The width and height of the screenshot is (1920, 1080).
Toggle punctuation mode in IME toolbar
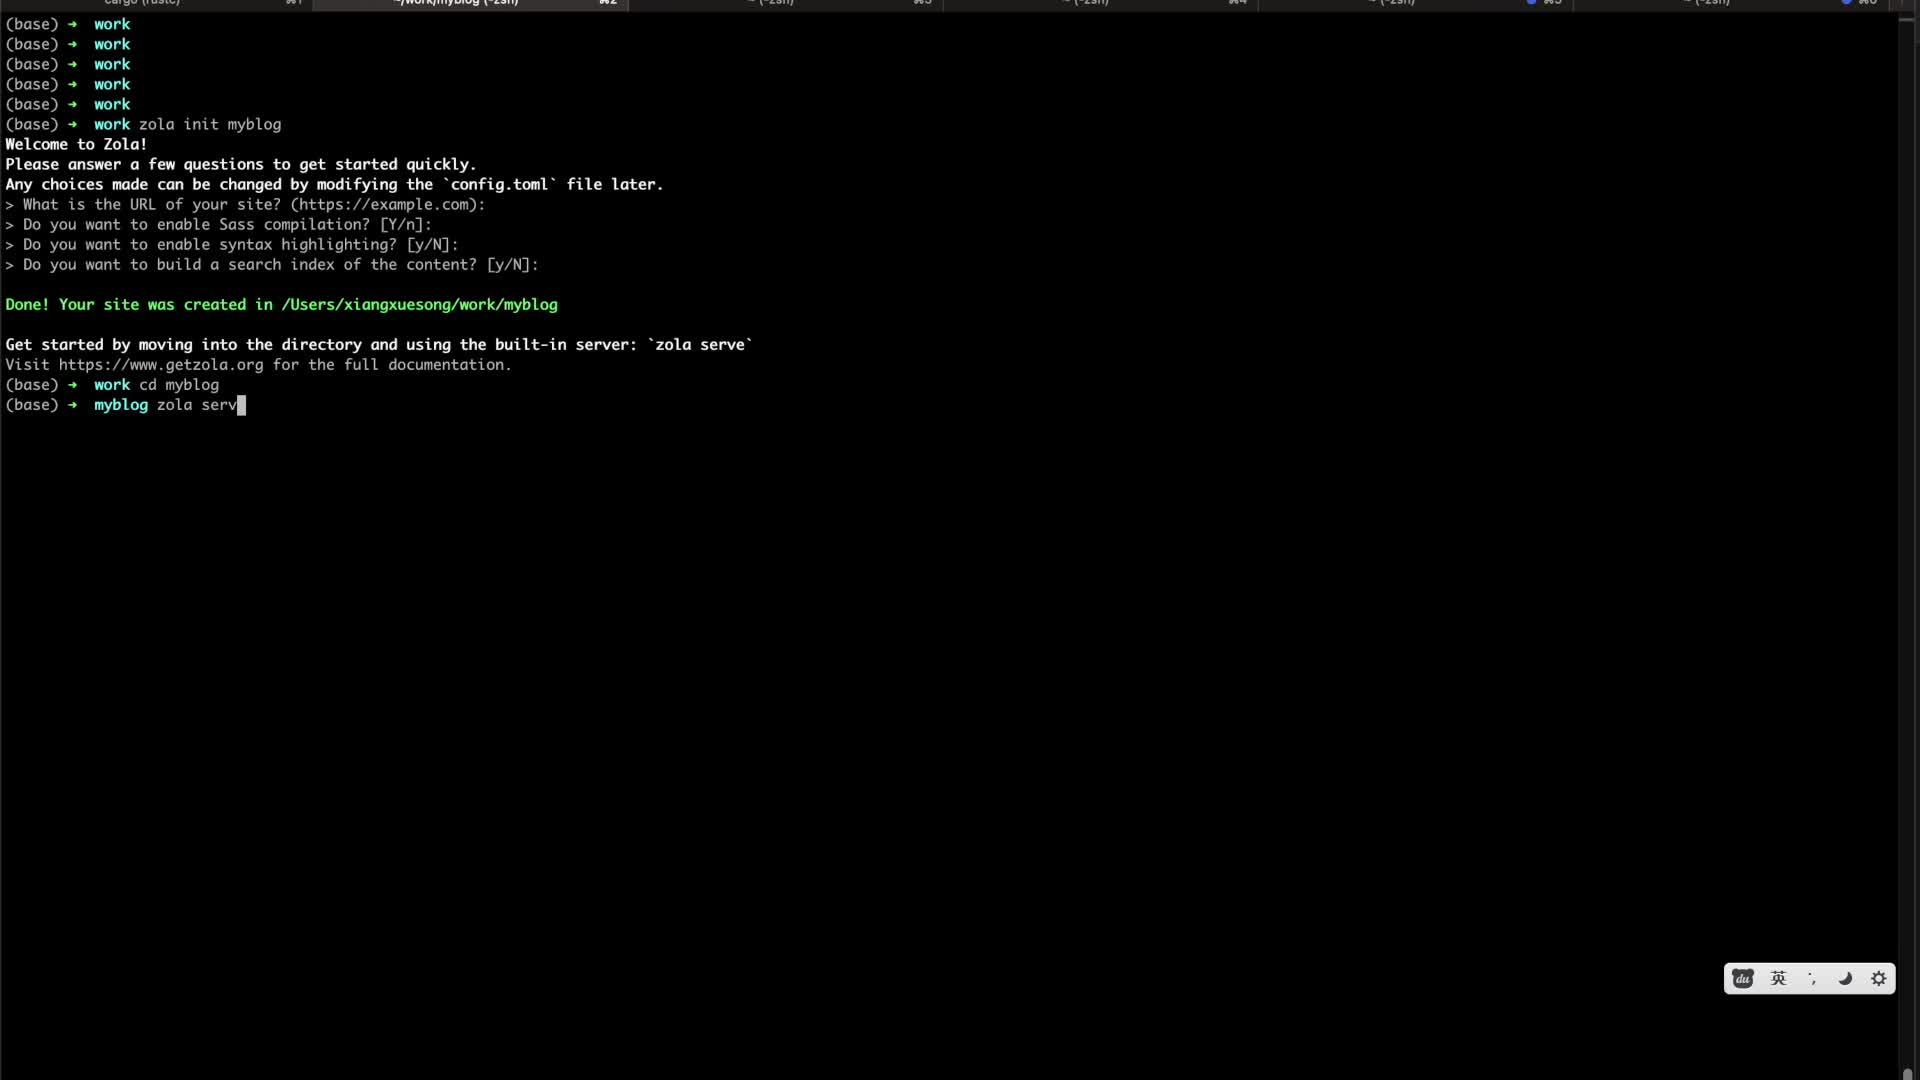coord(1812,979)
